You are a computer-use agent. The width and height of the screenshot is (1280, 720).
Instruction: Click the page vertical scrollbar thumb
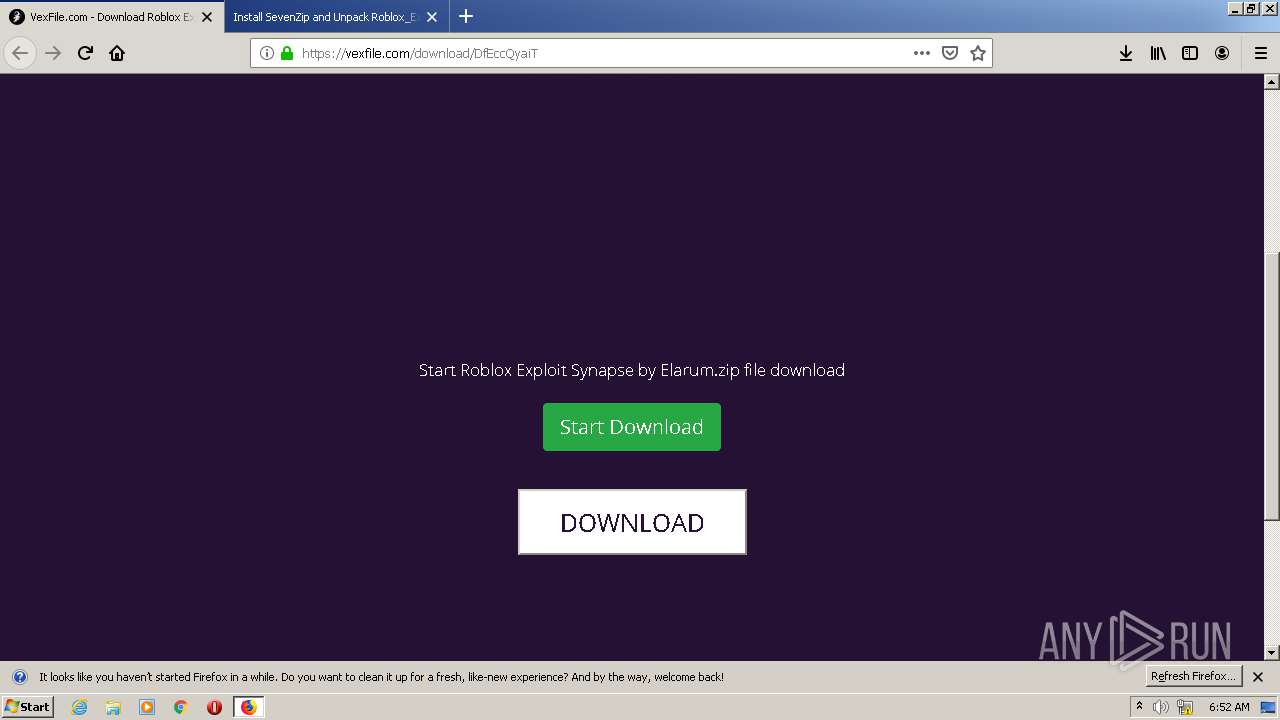(x=1272, y=385)
